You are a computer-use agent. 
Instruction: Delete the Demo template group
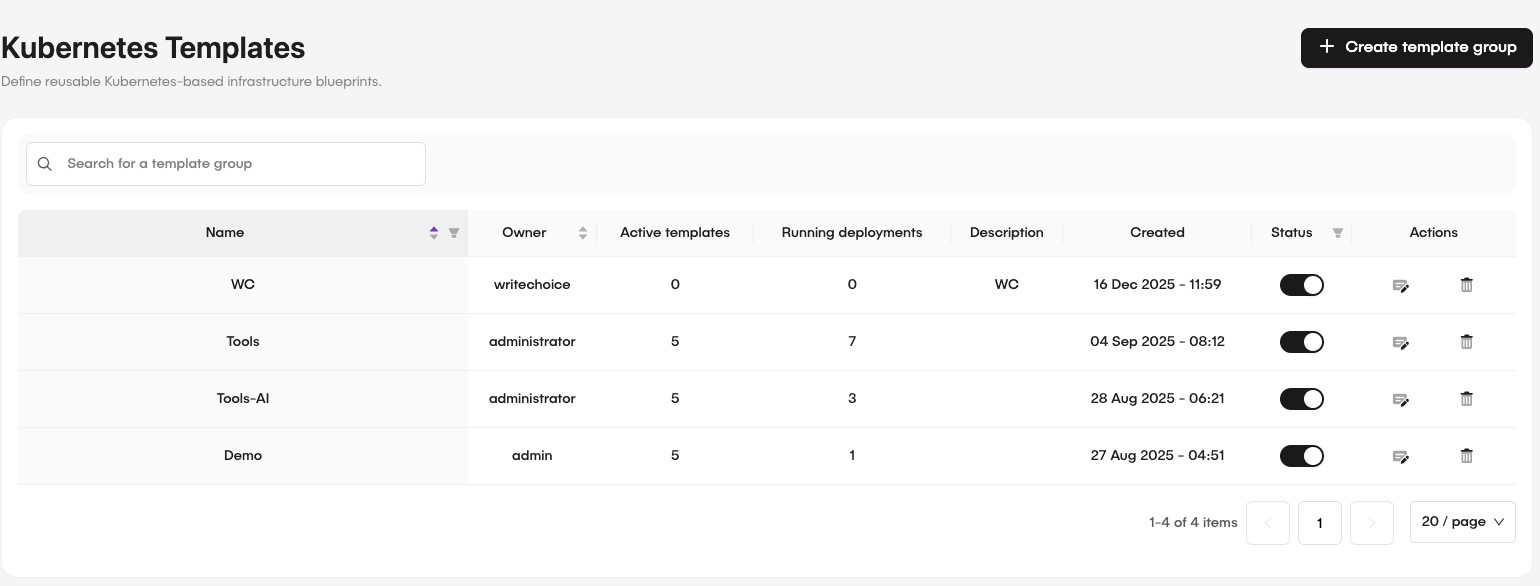click(x=1466, y=456)
